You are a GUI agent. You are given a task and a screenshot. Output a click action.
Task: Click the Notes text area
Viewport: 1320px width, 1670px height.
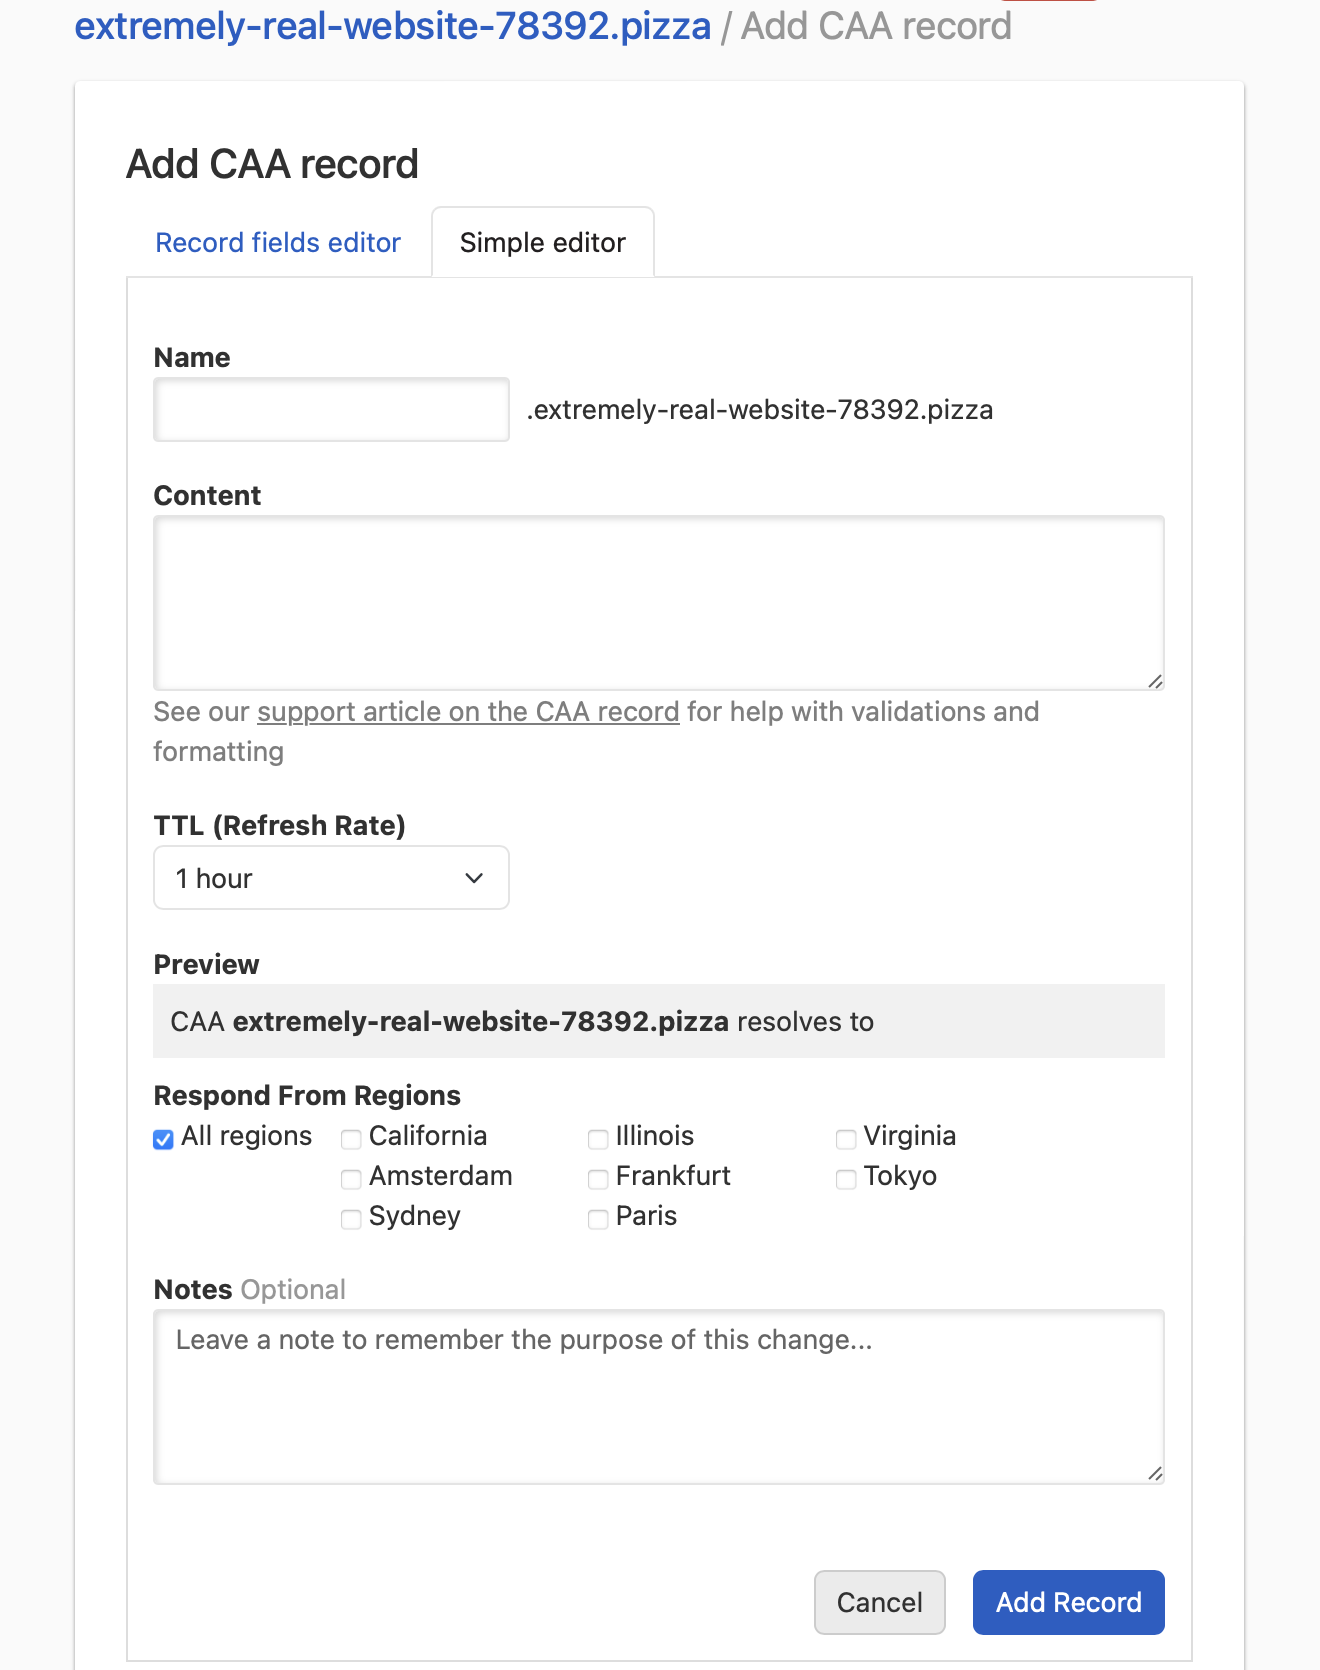658,1396
